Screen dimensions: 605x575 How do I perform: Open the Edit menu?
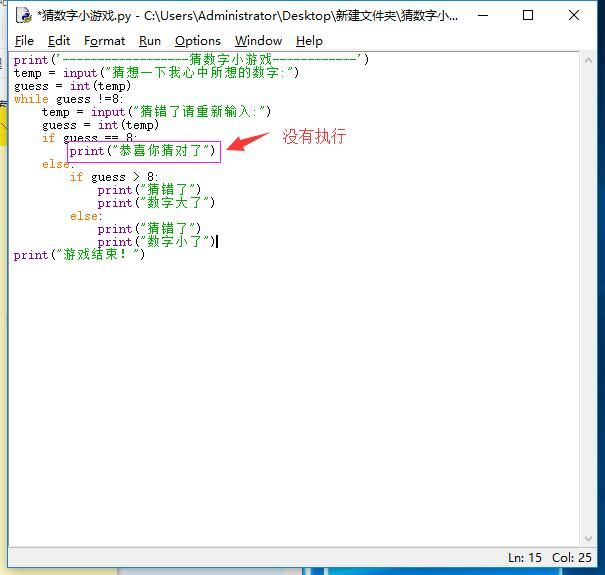click(59, 41)
